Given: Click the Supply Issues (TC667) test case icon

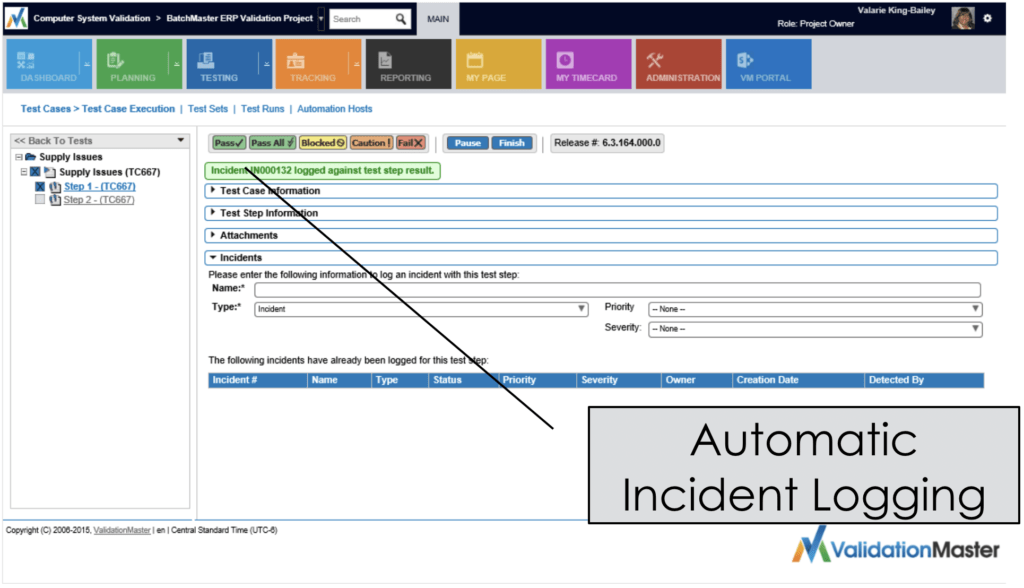Looking at the screenshot, I should point(50,172).
